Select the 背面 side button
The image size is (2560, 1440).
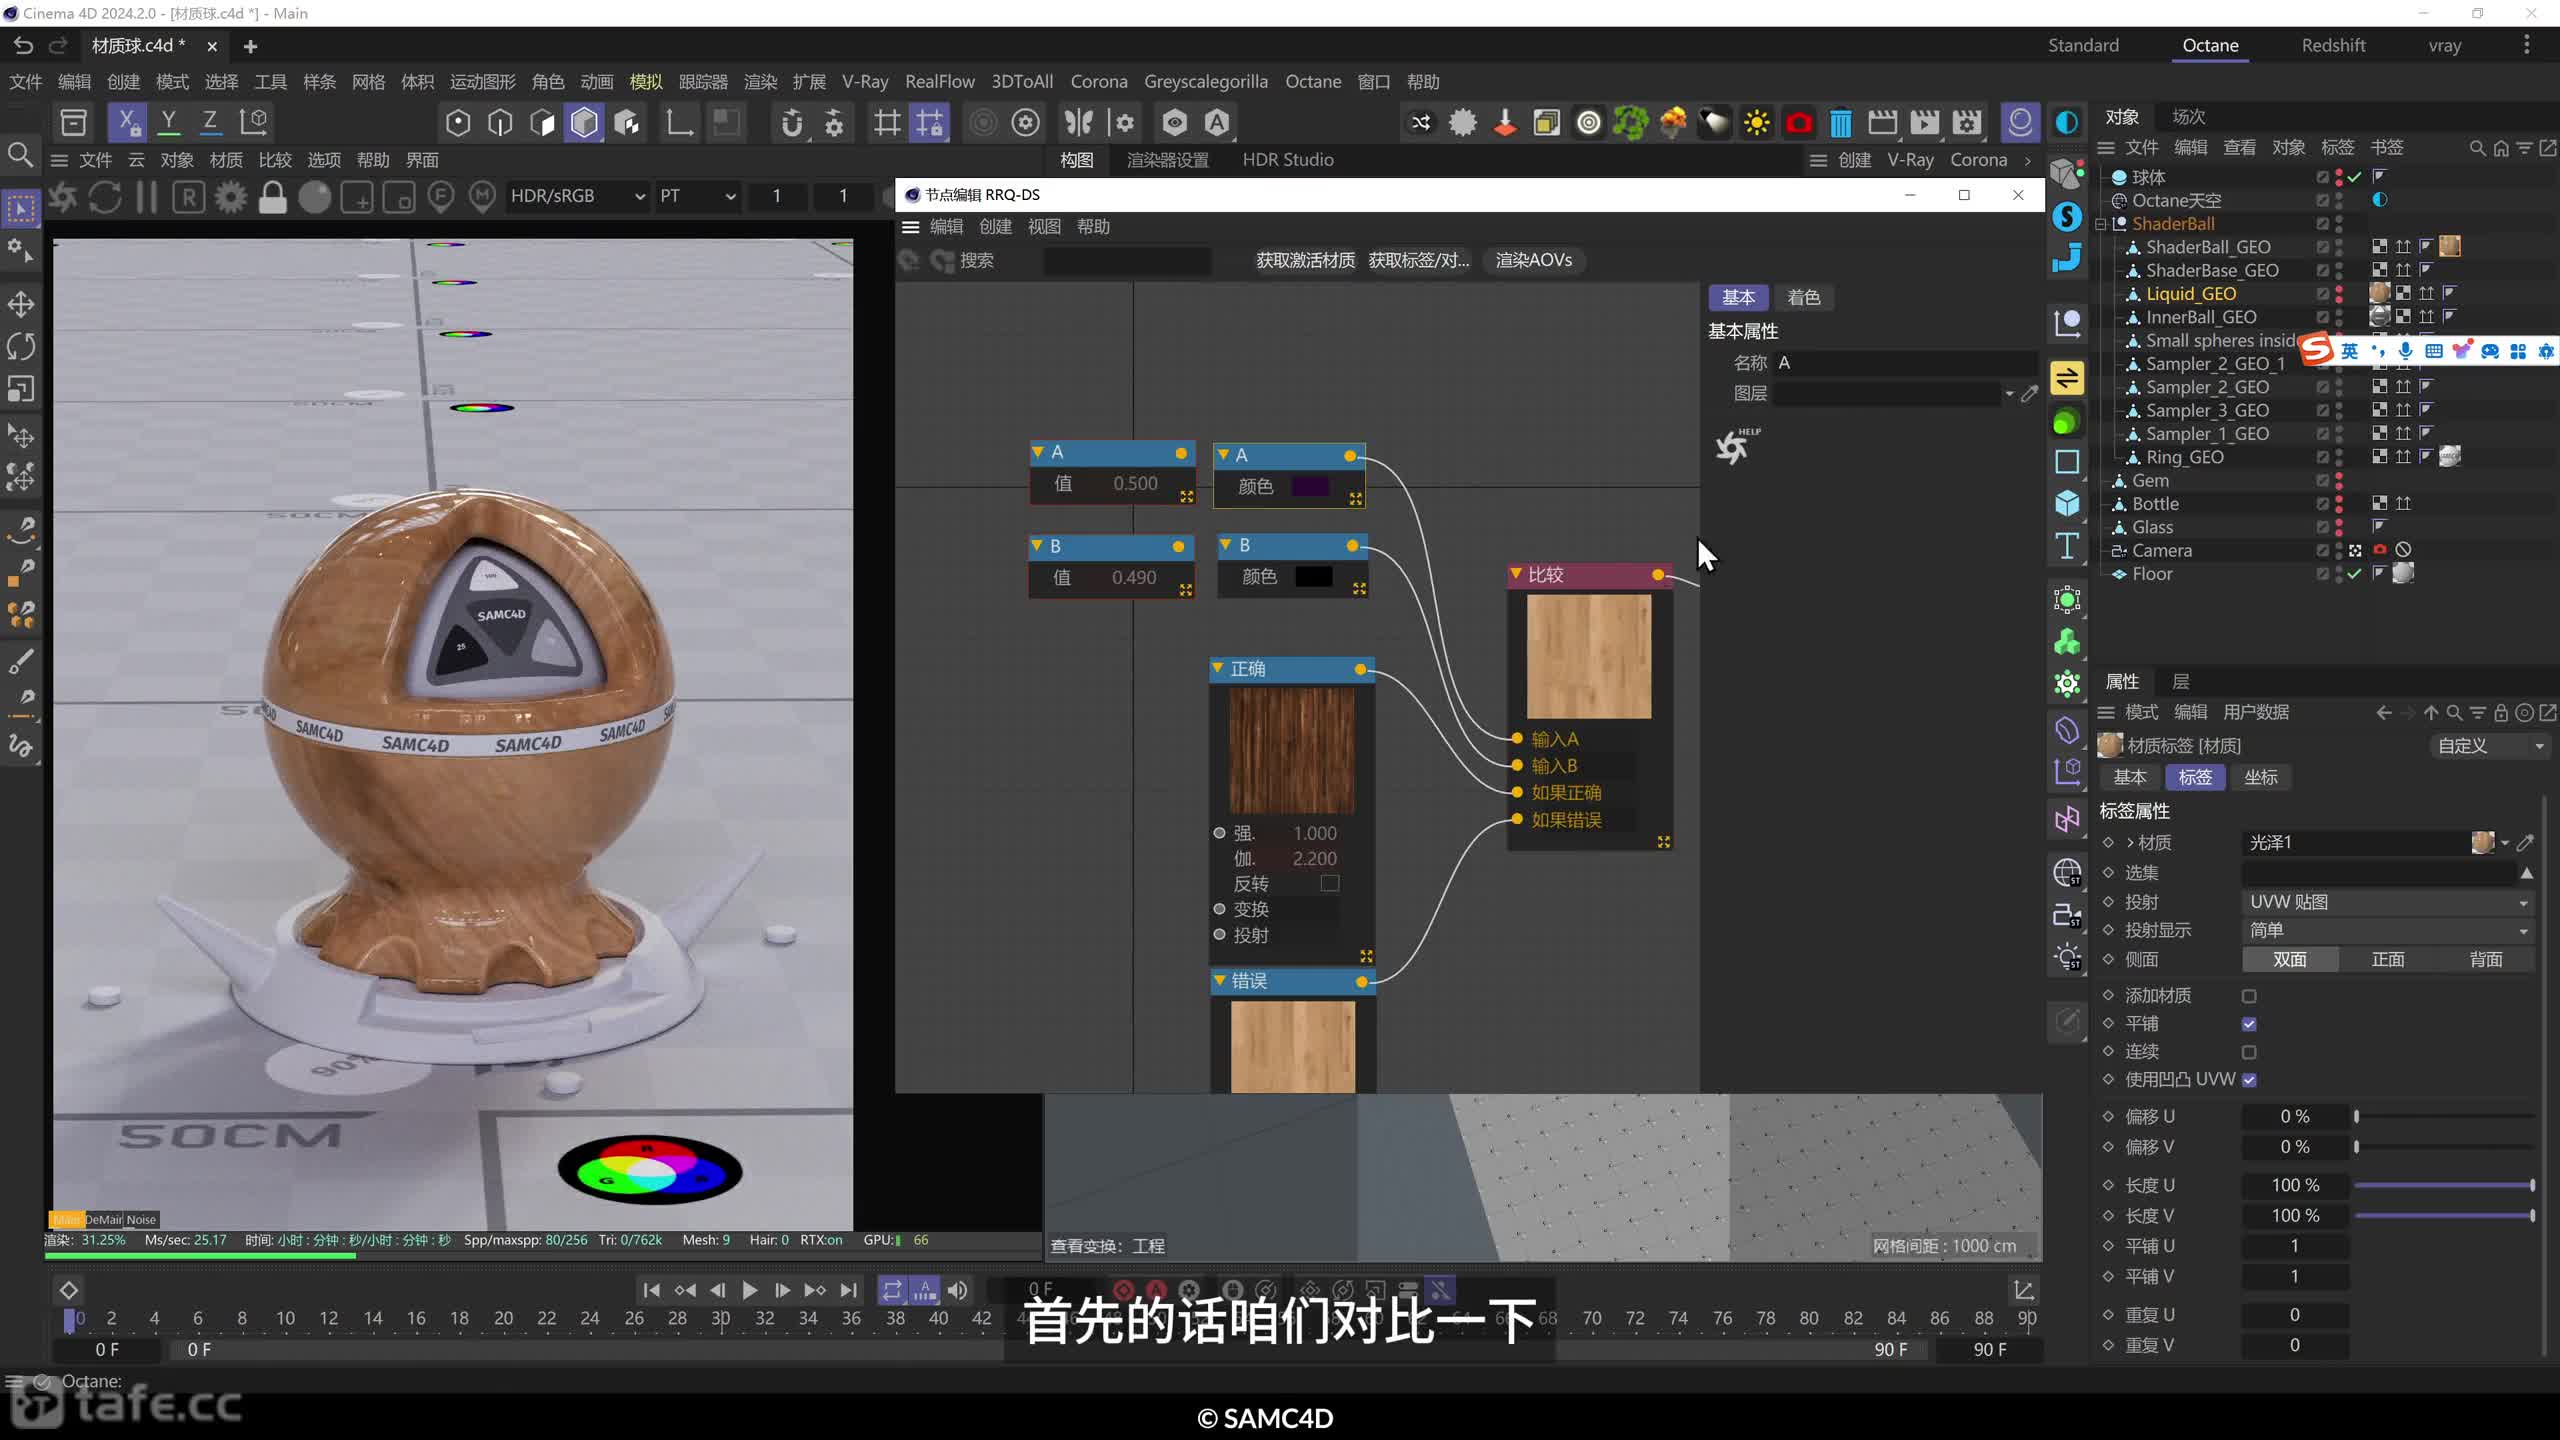coord(2485,959)
